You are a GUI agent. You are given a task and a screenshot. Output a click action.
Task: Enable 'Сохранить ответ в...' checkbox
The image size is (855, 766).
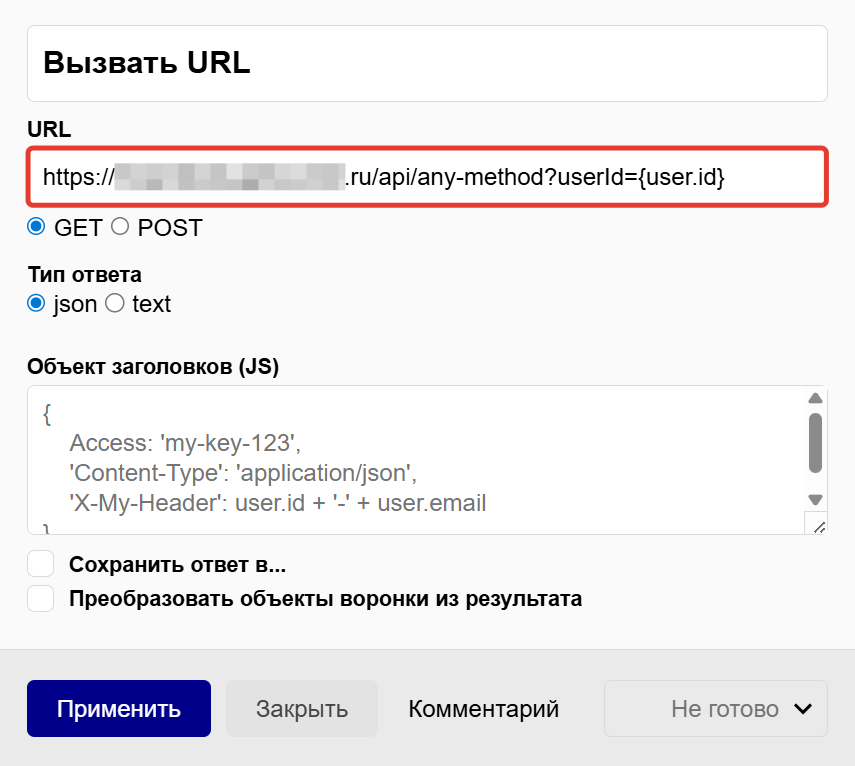tap(41, 565)
